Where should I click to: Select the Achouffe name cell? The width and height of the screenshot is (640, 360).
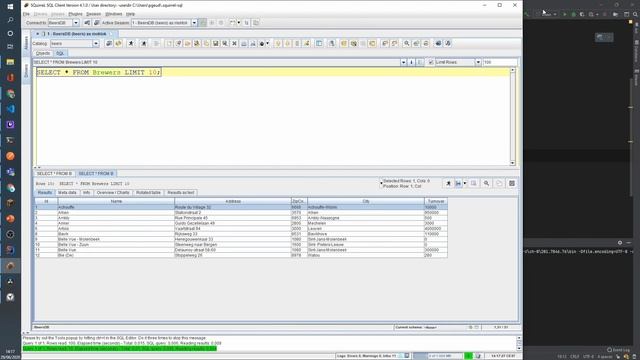[116, 207]
